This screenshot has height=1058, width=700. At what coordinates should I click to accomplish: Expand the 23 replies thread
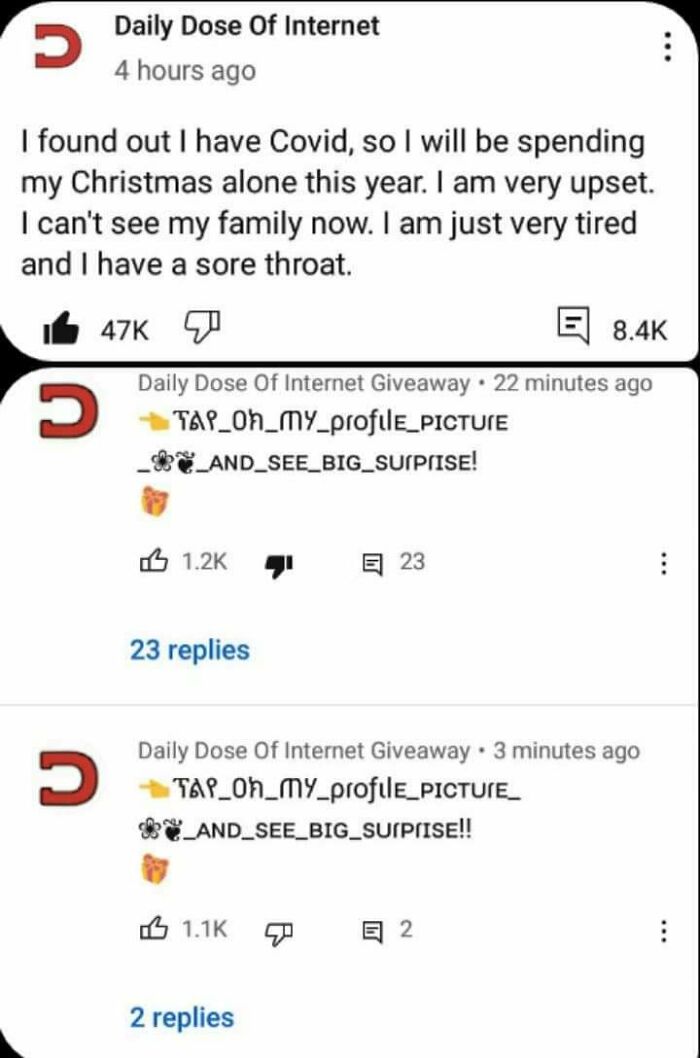(x=192, y=650)
